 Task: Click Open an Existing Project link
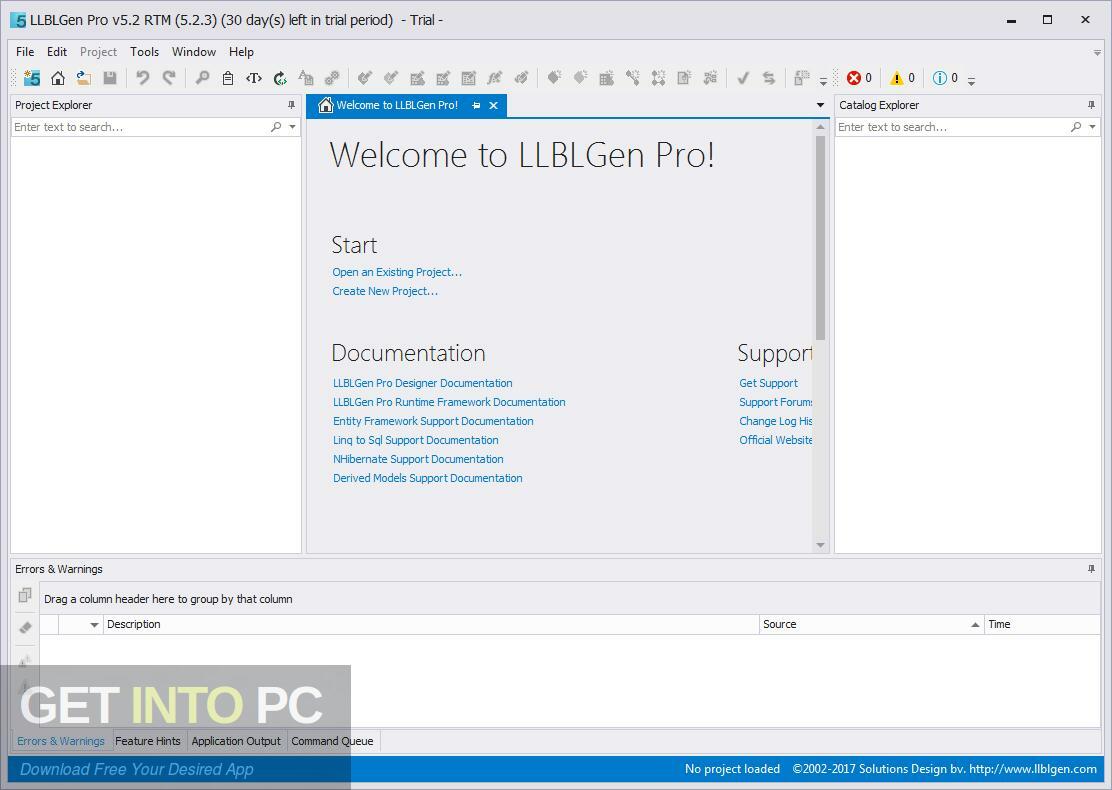[397, 272]
